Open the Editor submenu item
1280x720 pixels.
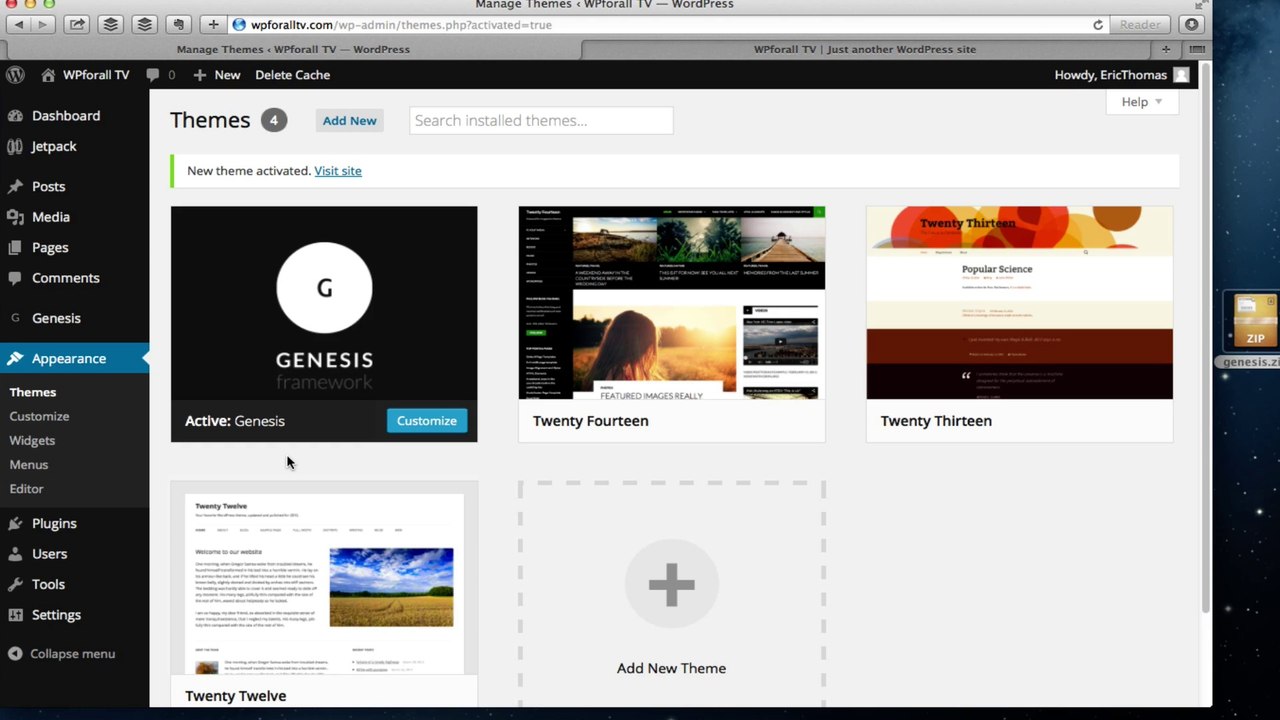coord(27,489)
